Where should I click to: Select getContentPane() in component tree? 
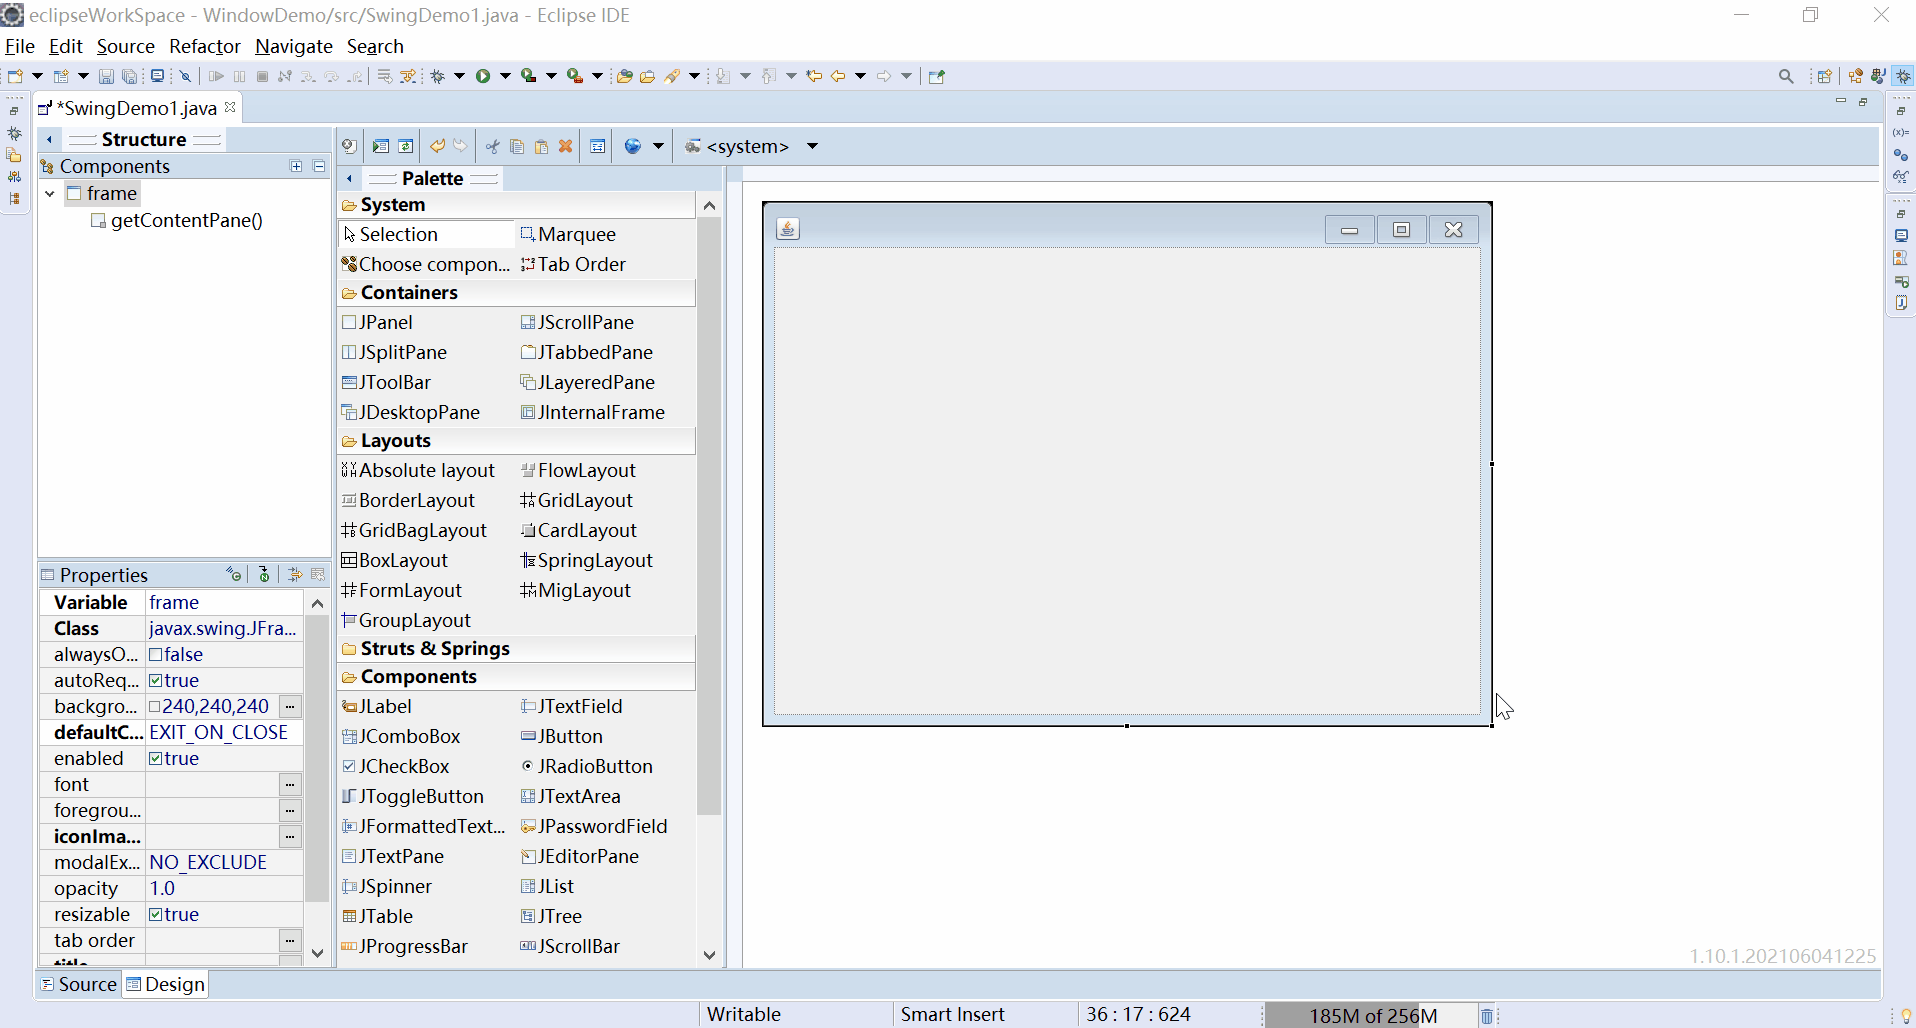pos(177,221)
